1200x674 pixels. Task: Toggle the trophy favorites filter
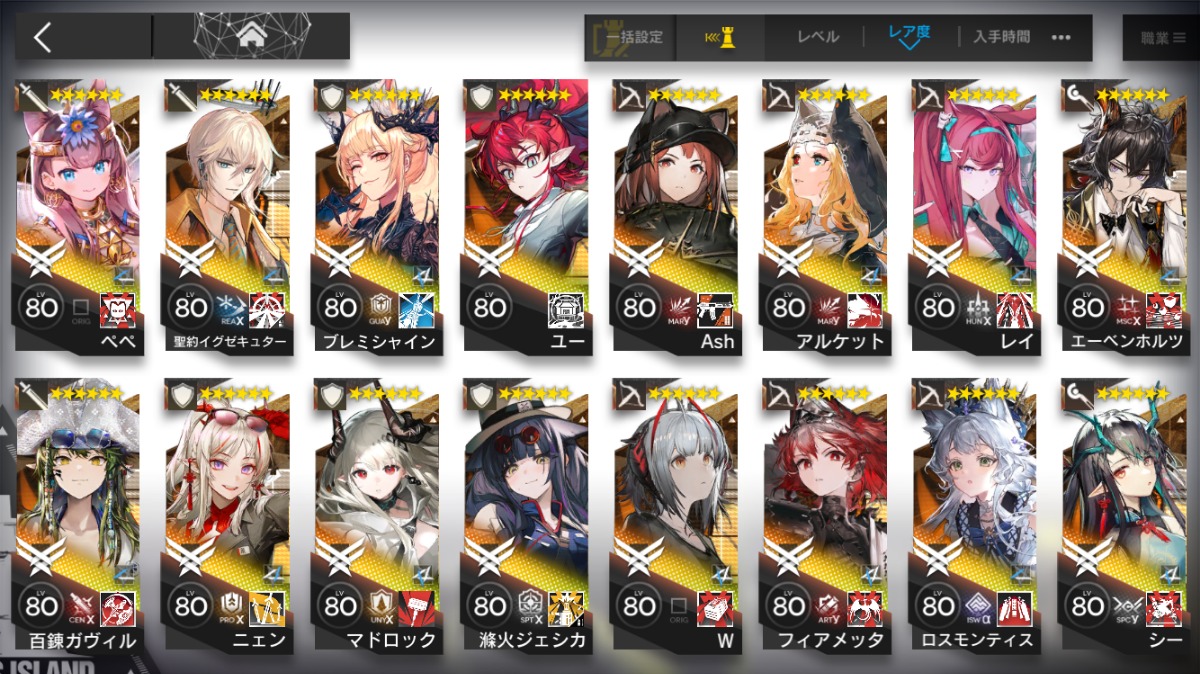721,37
